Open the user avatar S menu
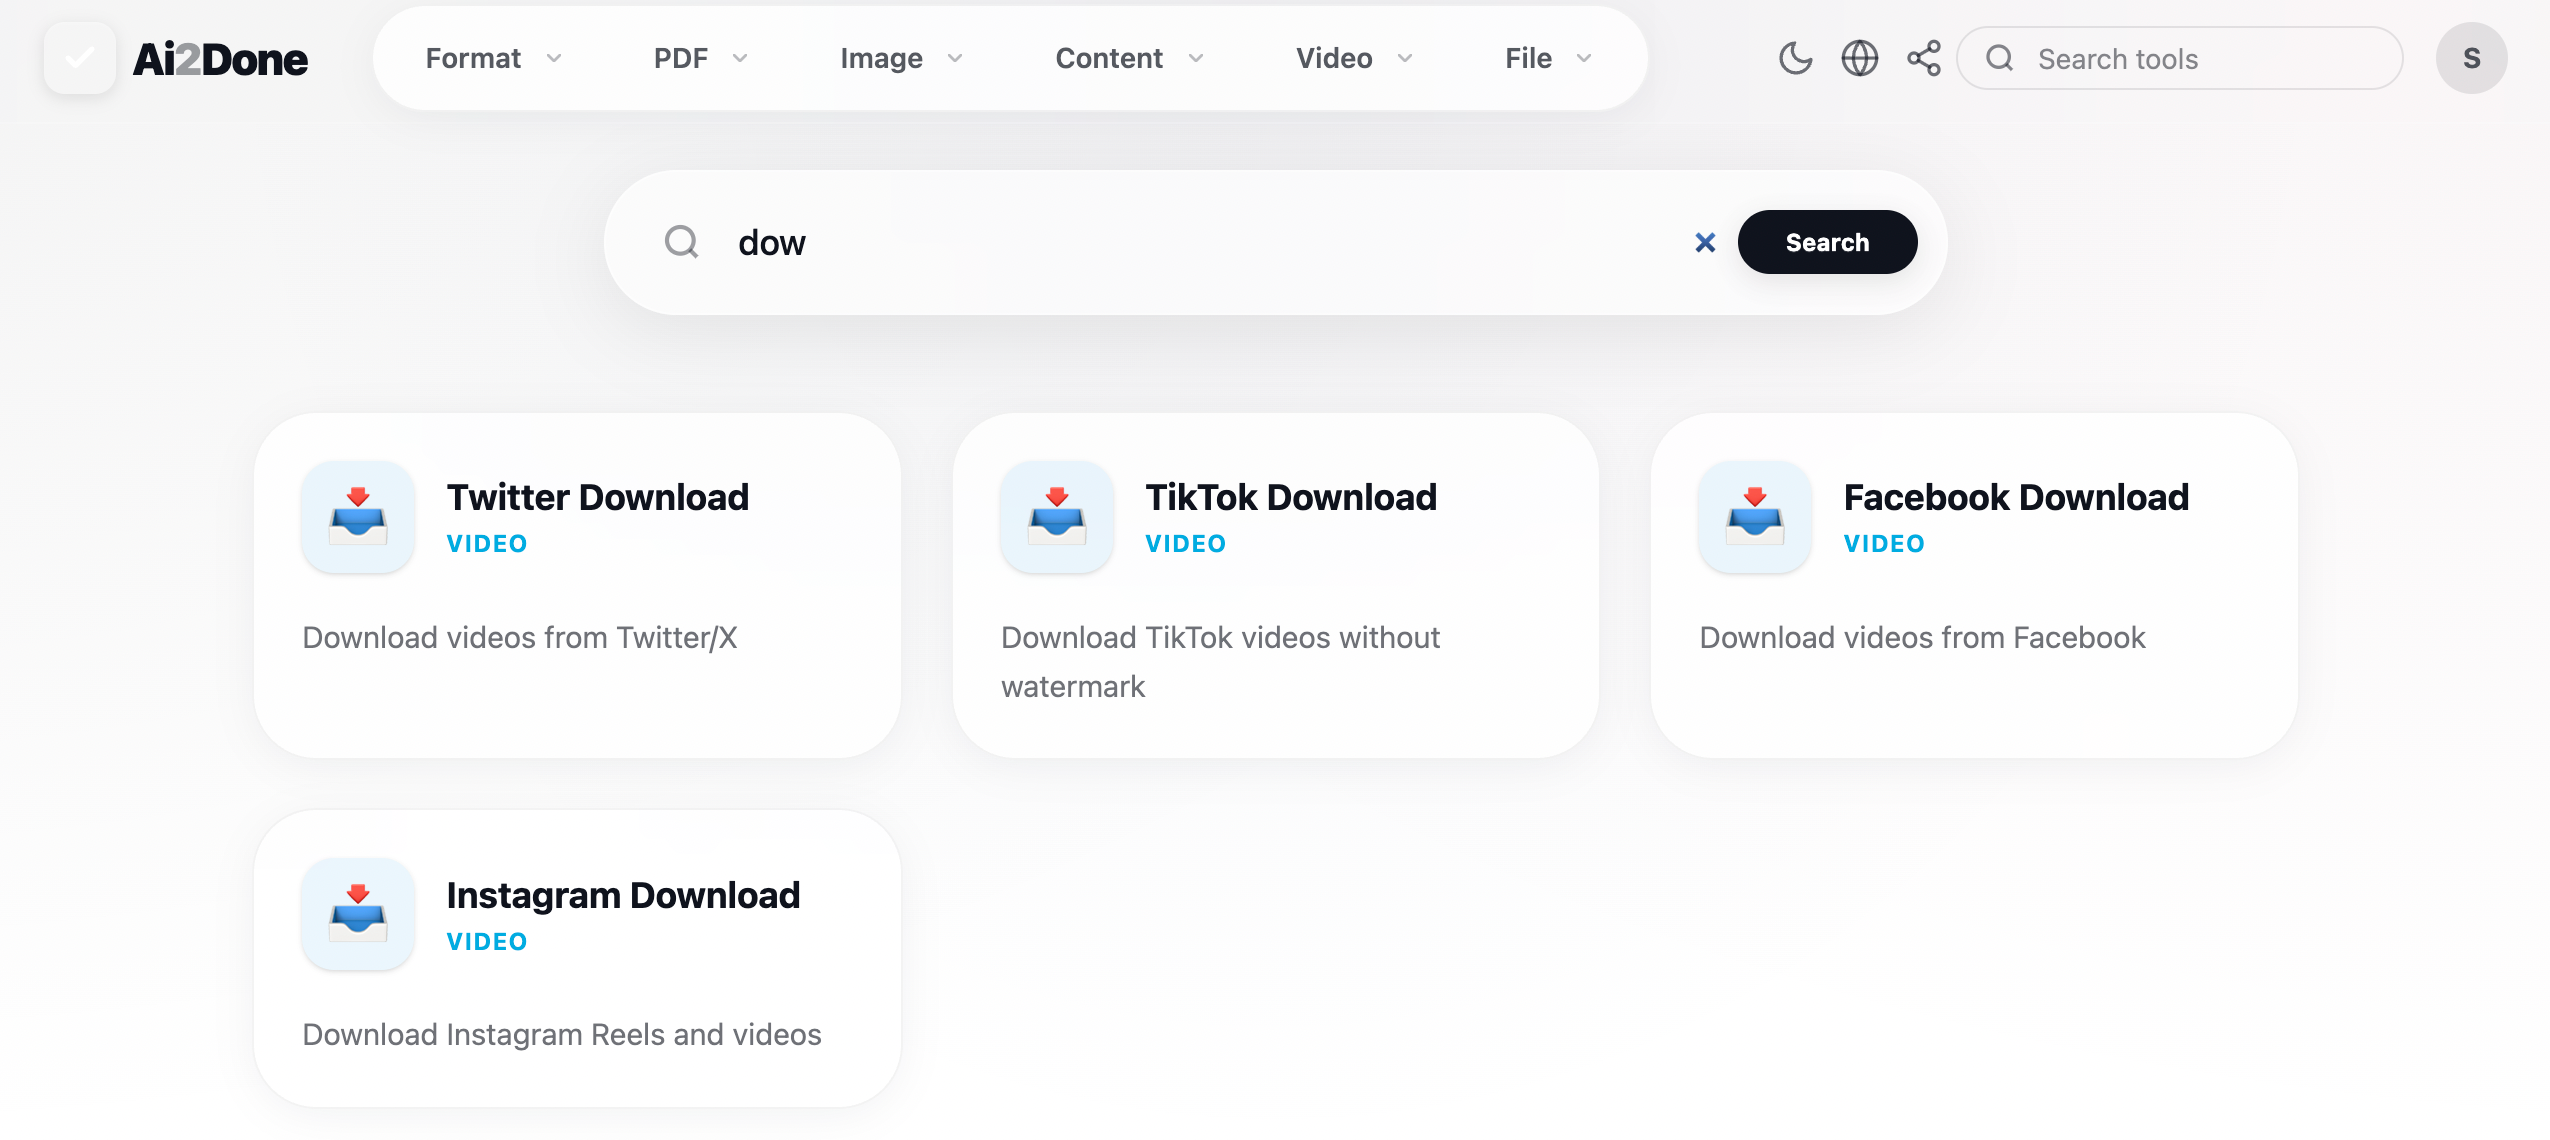Screen dimensions: 2550x1140 (x=2471, y=58)
